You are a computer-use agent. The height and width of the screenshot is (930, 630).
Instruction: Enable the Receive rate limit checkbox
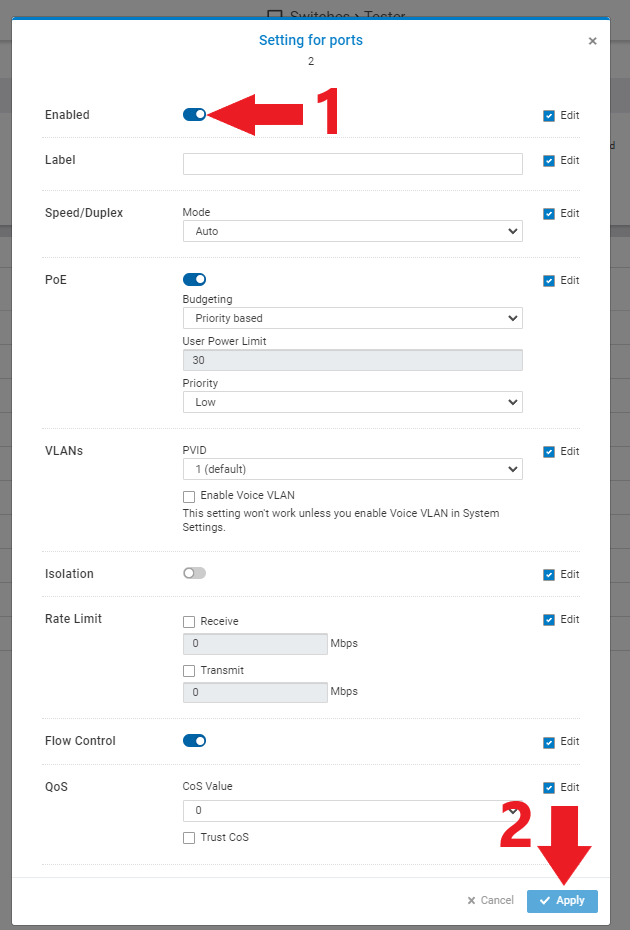189,621
